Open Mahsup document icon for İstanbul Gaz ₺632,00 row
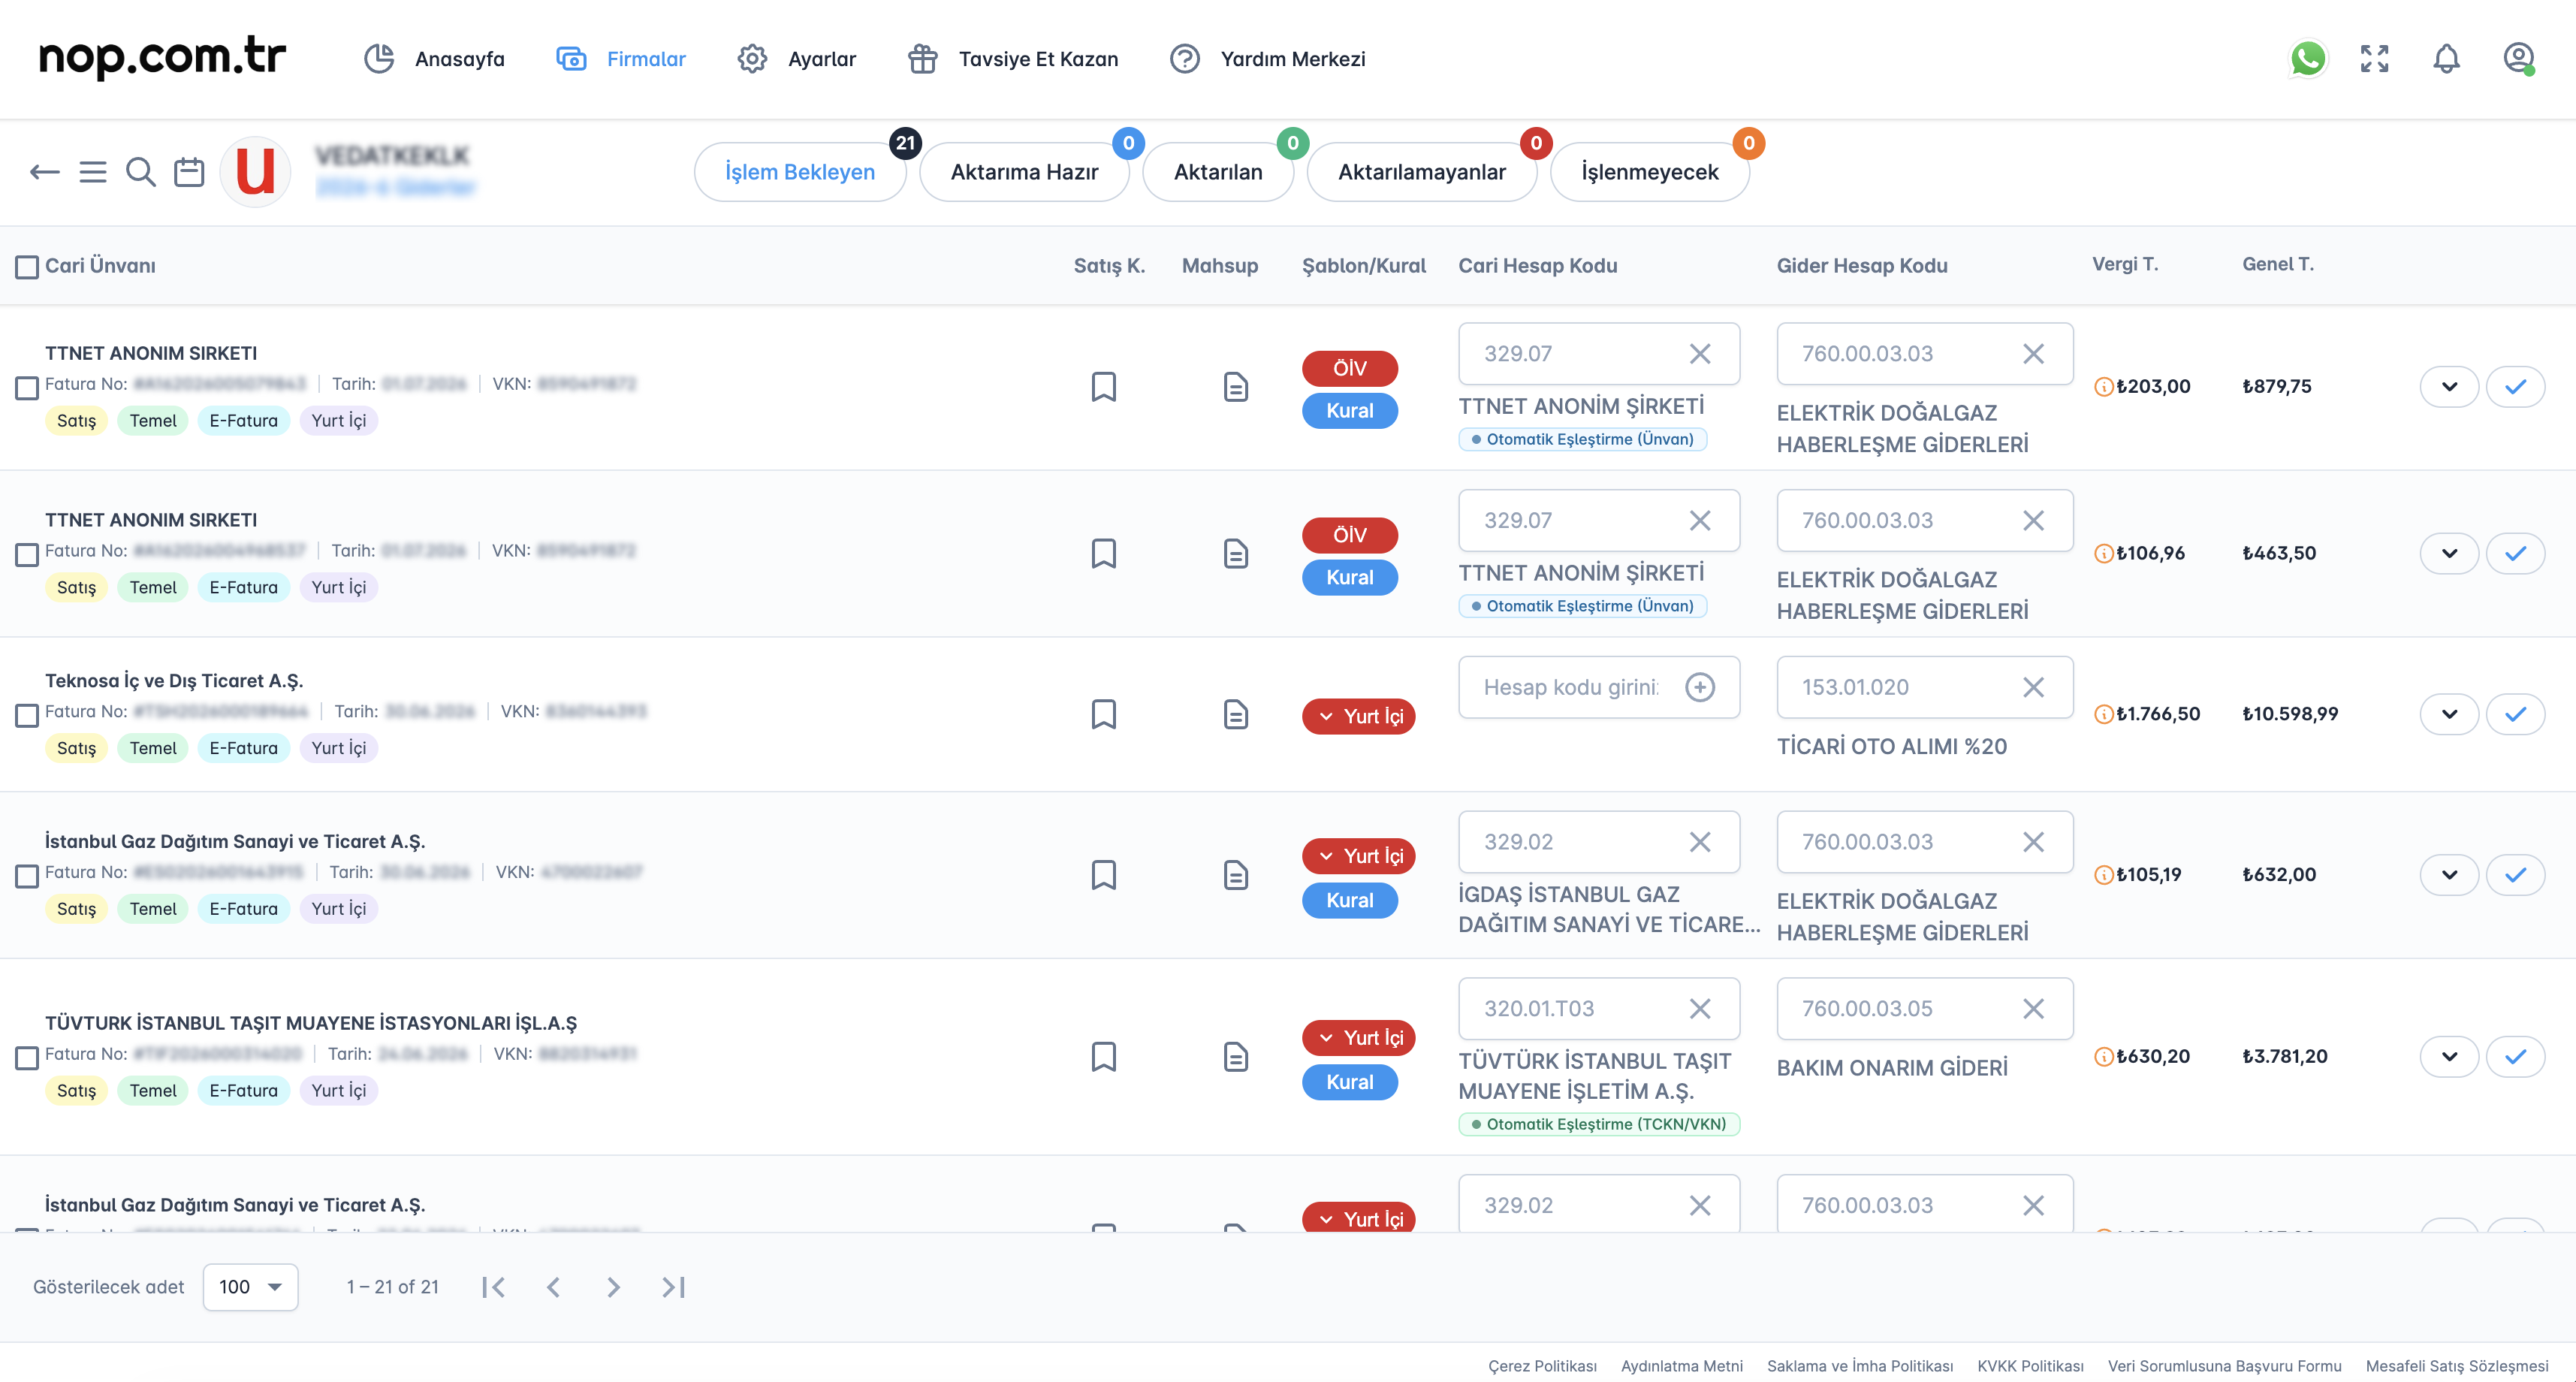 (1236, 875)
